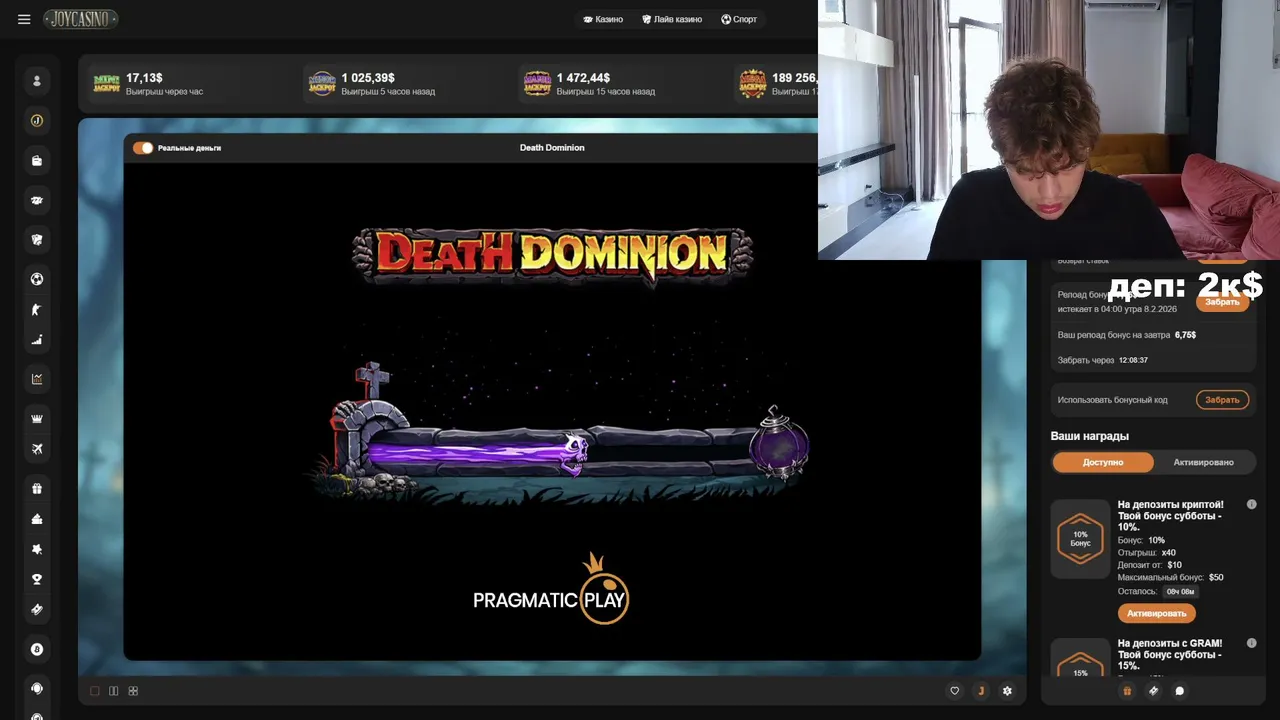1280x720 pixels.
Task: Click the 6,75$ reload bonus amount
Action: (1186, 335)
